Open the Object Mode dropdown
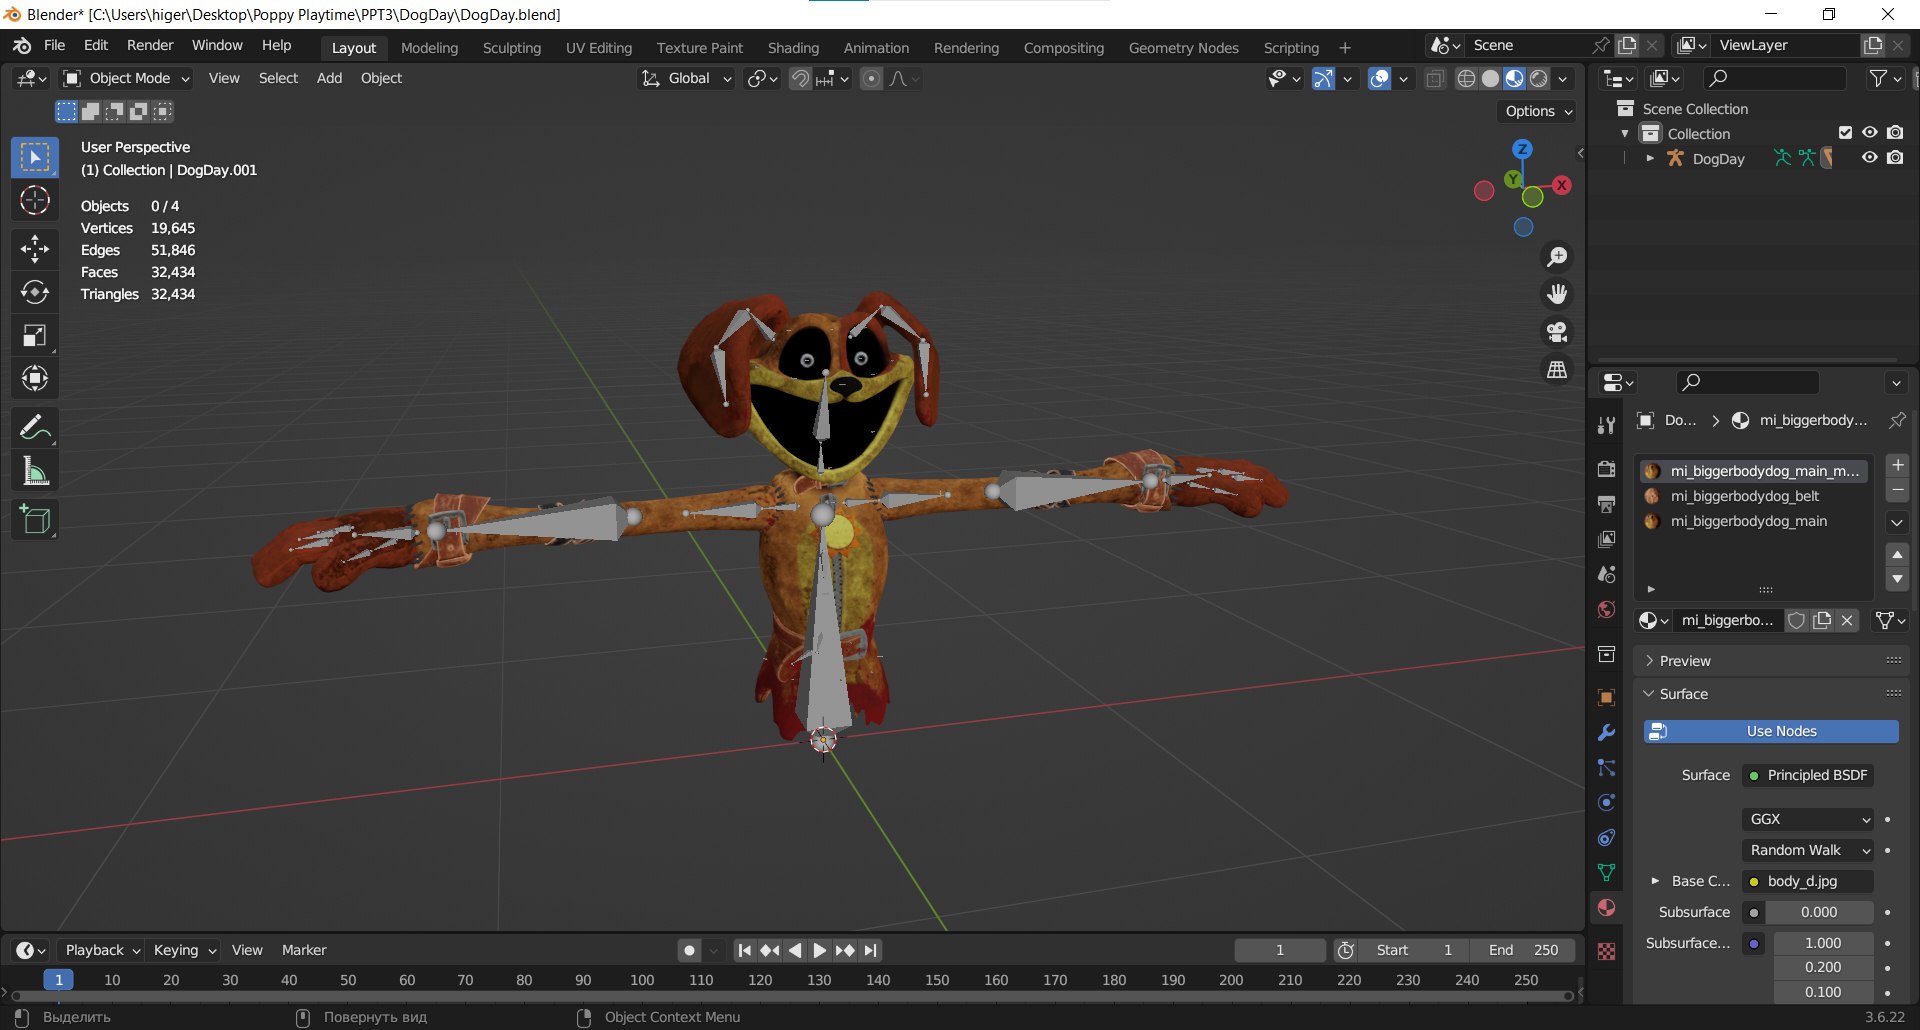Viewport: 1920px width, 1030px height. pos(126,78)
